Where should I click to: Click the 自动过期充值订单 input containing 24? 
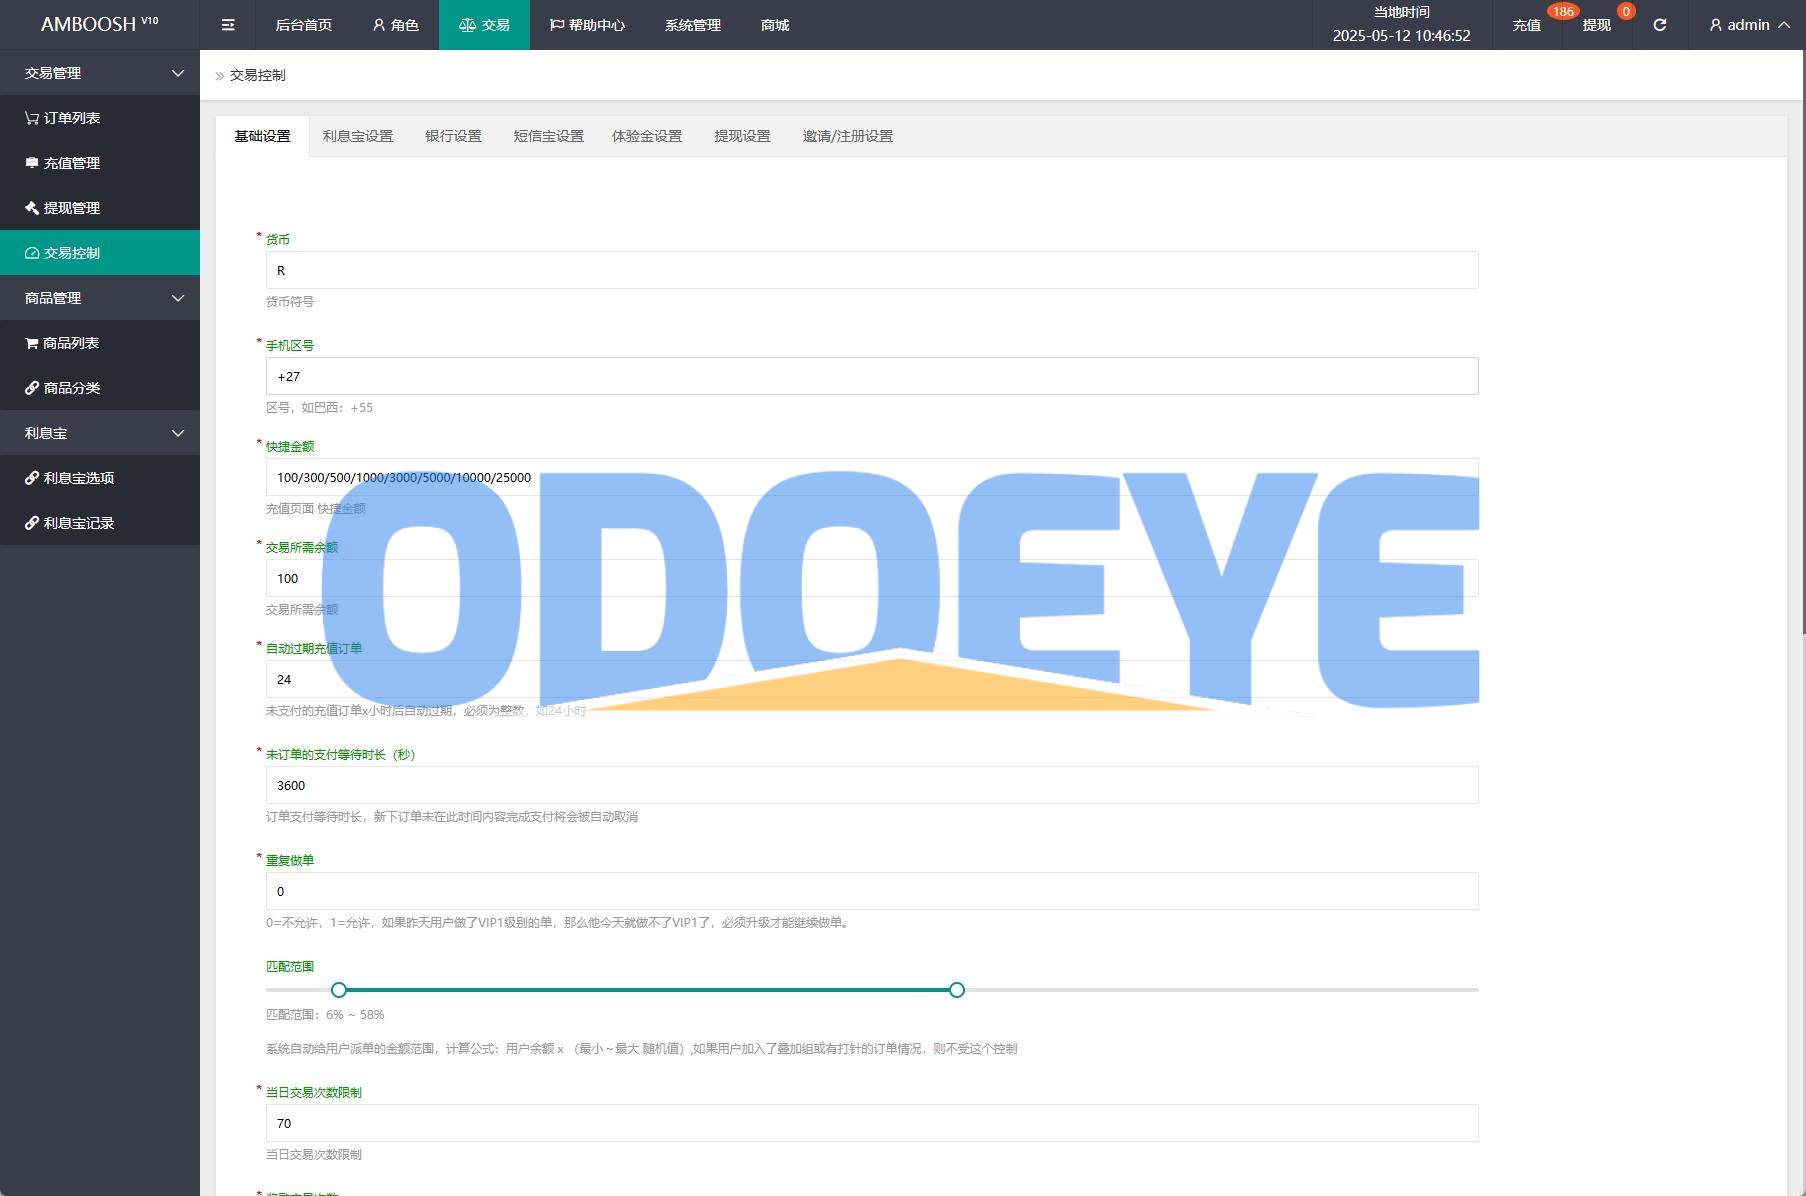tap(872, 679)
